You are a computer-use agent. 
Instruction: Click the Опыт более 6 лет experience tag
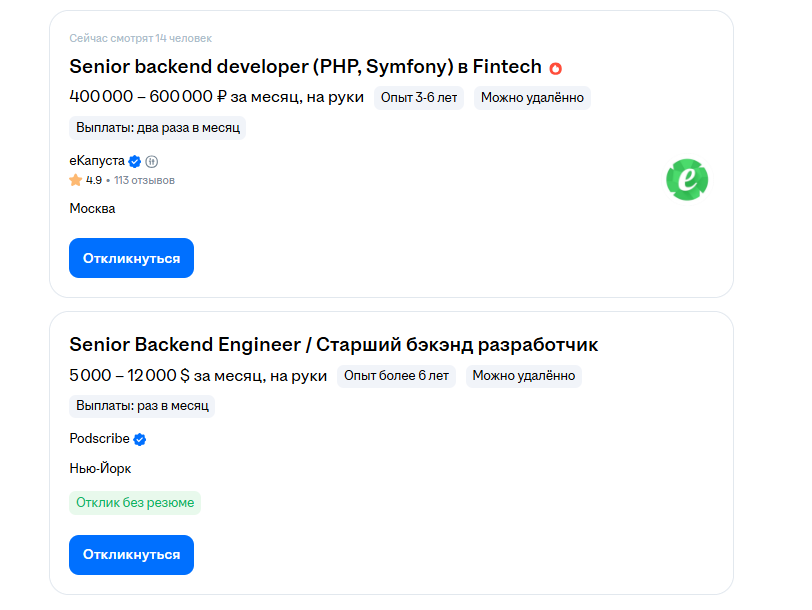[396, 375]
